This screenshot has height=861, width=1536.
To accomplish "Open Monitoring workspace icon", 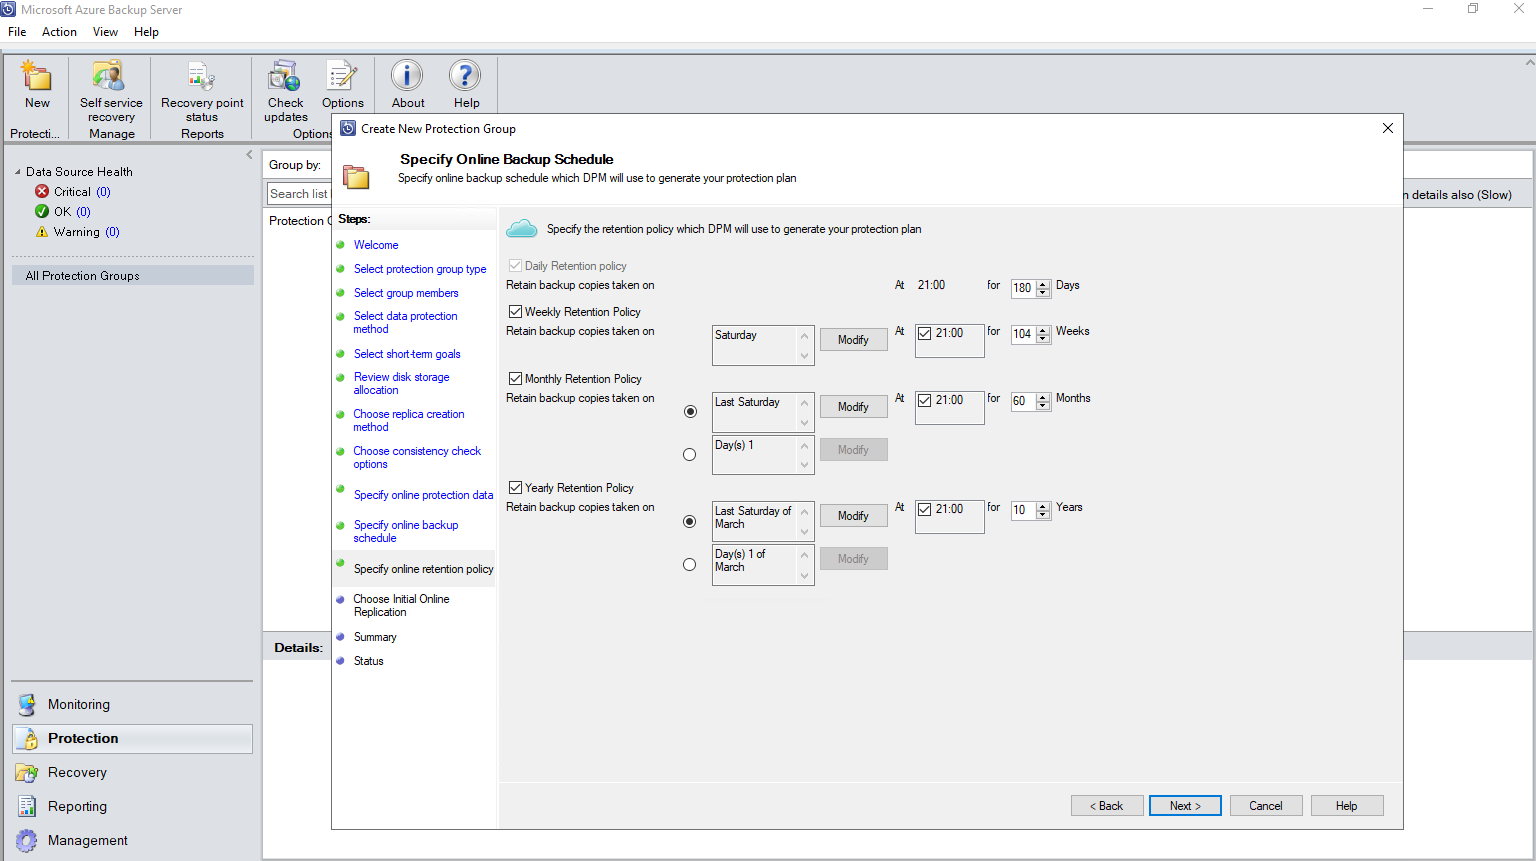I will [x=27, y=704].
